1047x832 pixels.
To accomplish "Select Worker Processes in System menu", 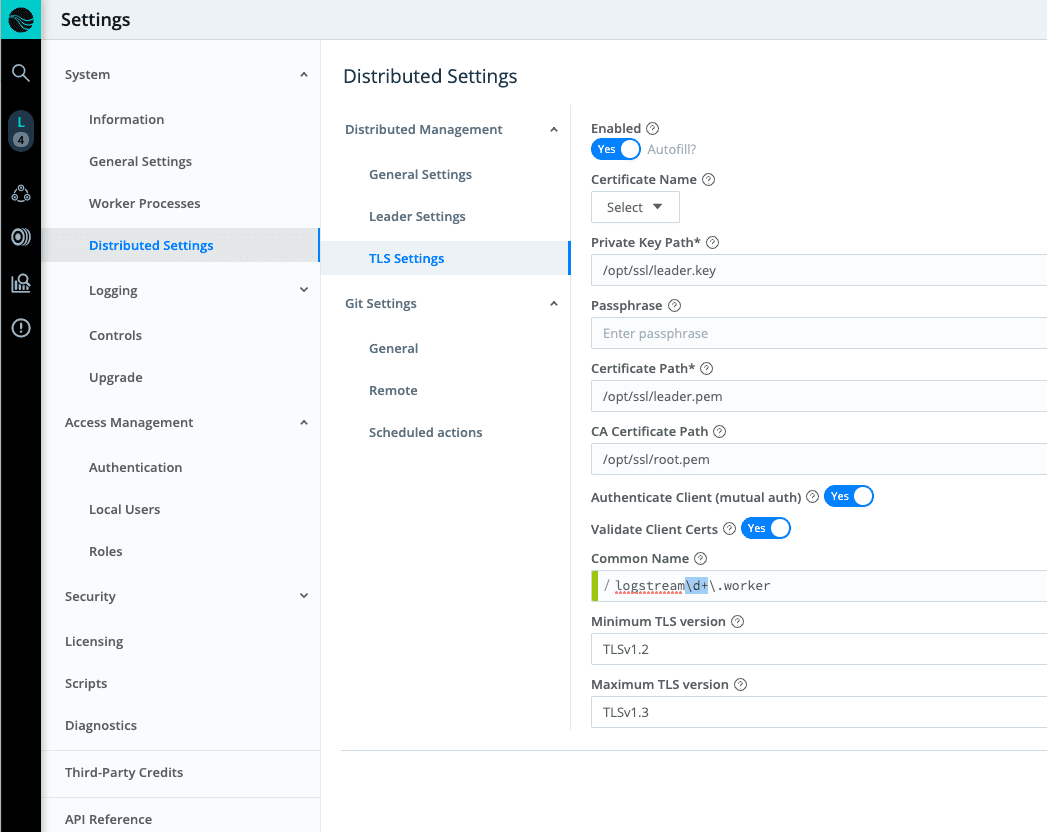I will [x=144, y=203].
